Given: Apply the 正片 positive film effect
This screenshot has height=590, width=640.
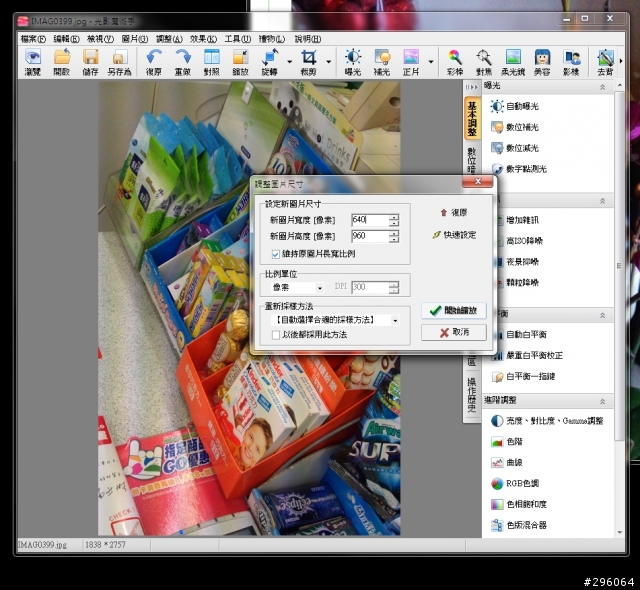Looking at the screenshot, I should coord(411,62).
